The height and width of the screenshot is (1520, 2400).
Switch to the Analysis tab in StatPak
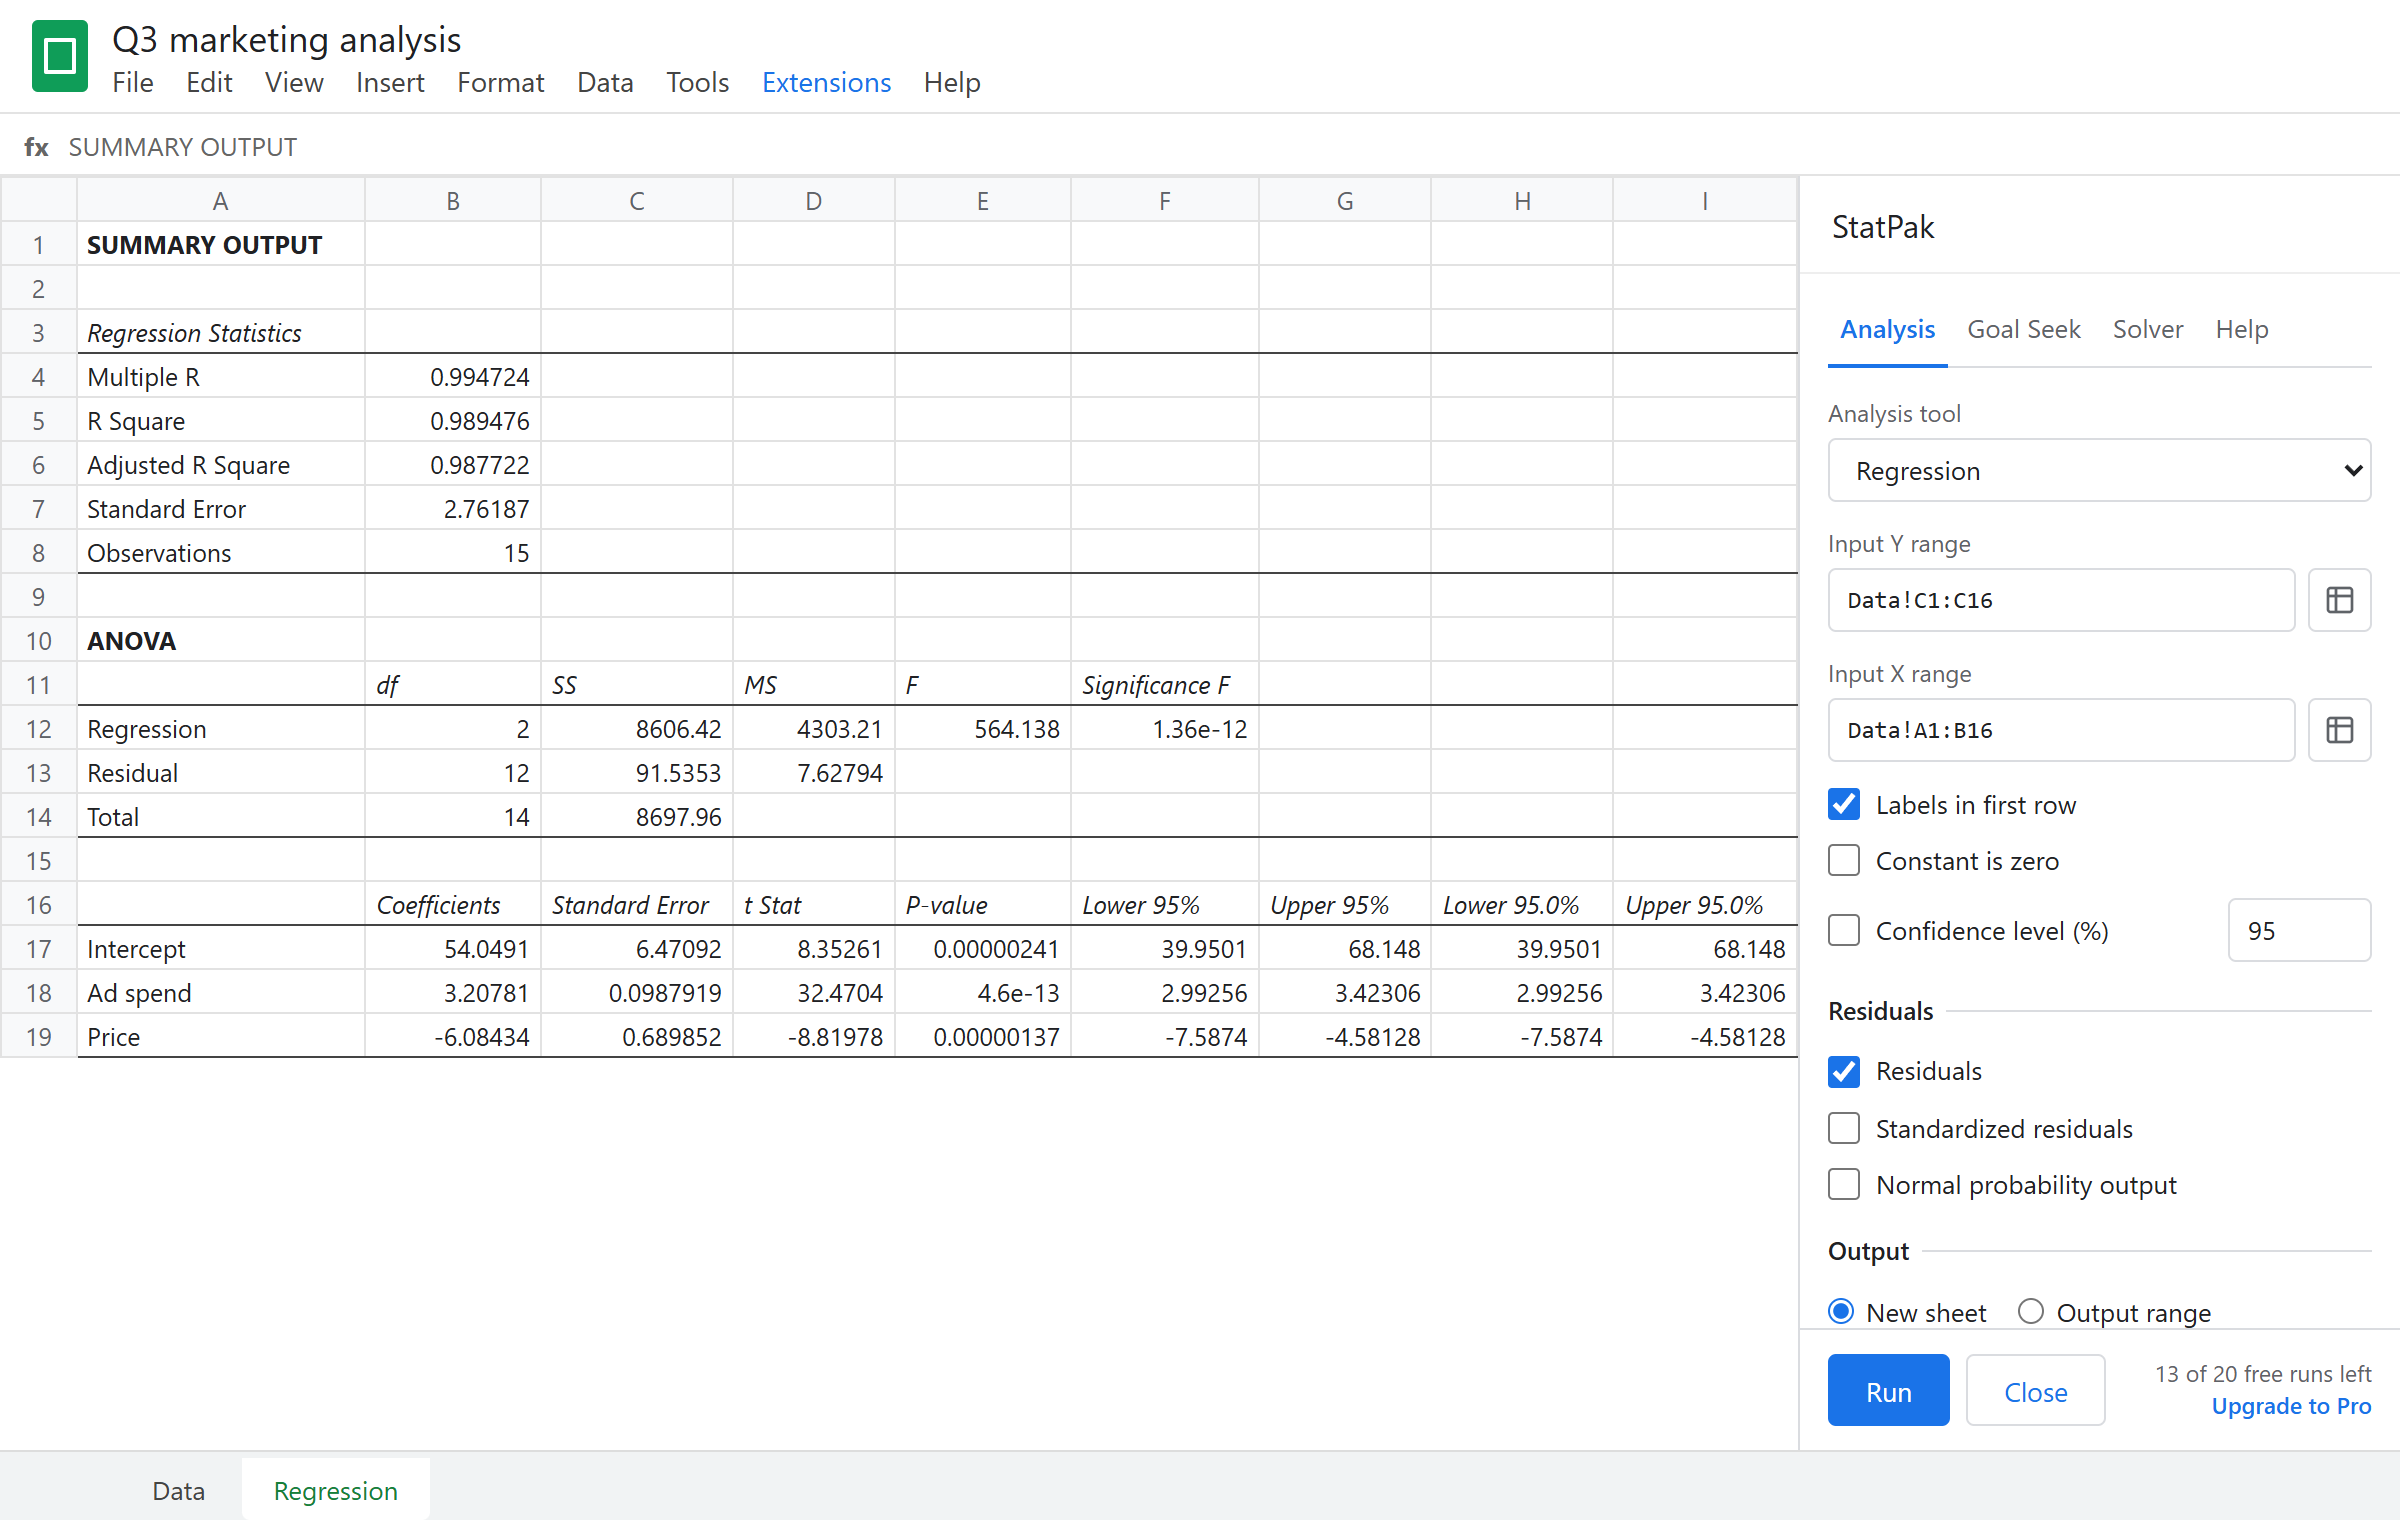click(x=1887, y=330)
